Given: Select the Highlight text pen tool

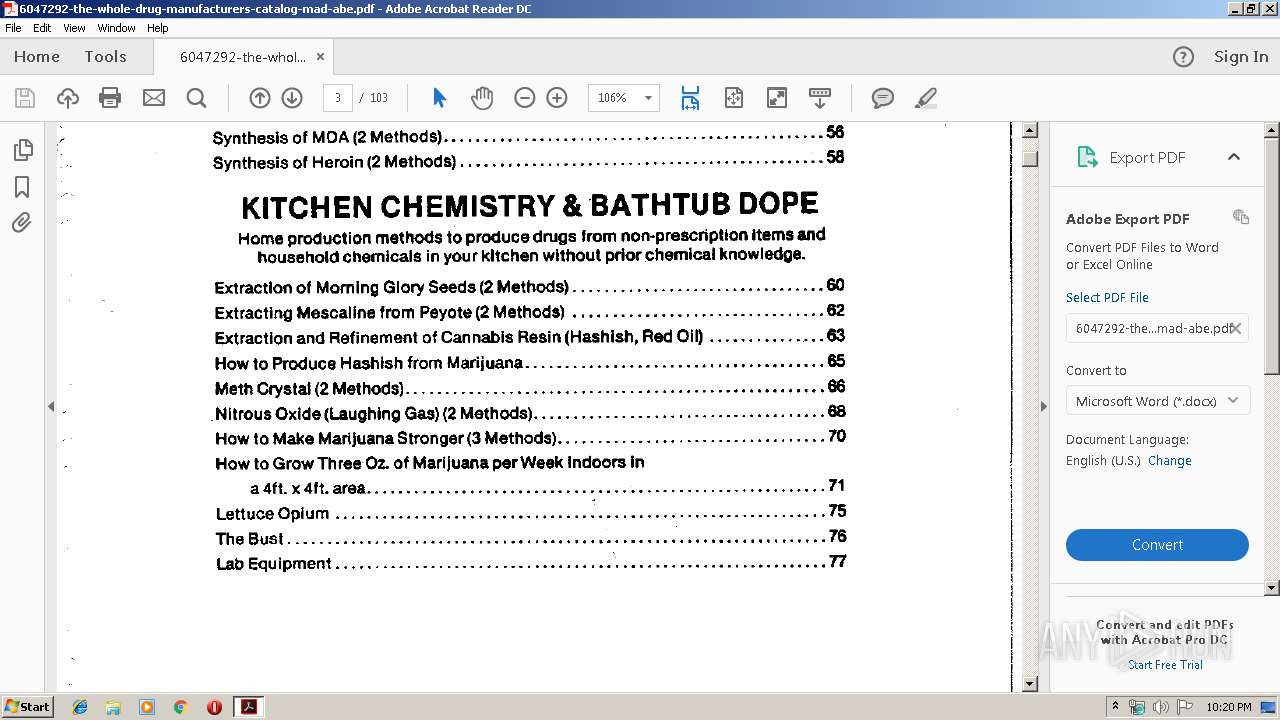Looking at the screenshot, I should 926,98.
